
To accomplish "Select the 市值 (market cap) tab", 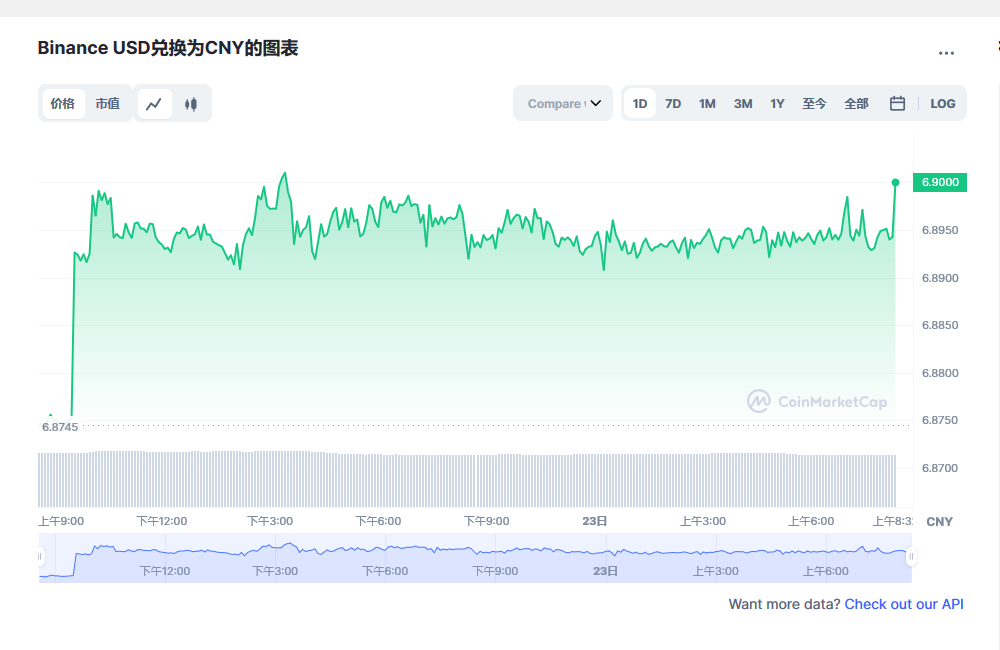I will (x=108, y=103).
